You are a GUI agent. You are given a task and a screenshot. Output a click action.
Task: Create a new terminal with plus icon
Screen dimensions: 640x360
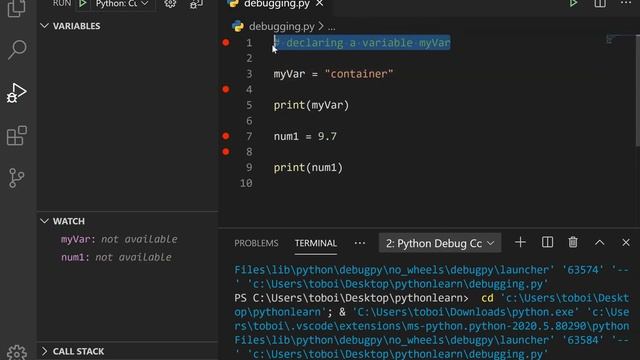(520, 242)
